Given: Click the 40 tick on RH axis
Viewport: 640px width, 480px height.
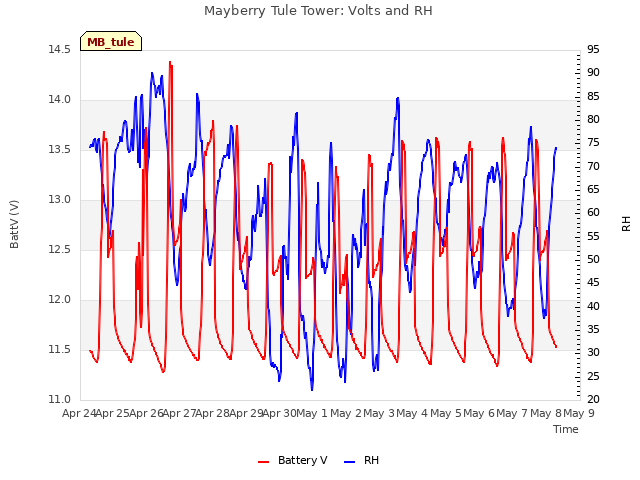Looking at the screenshot, I should click(x=593, y=306).
